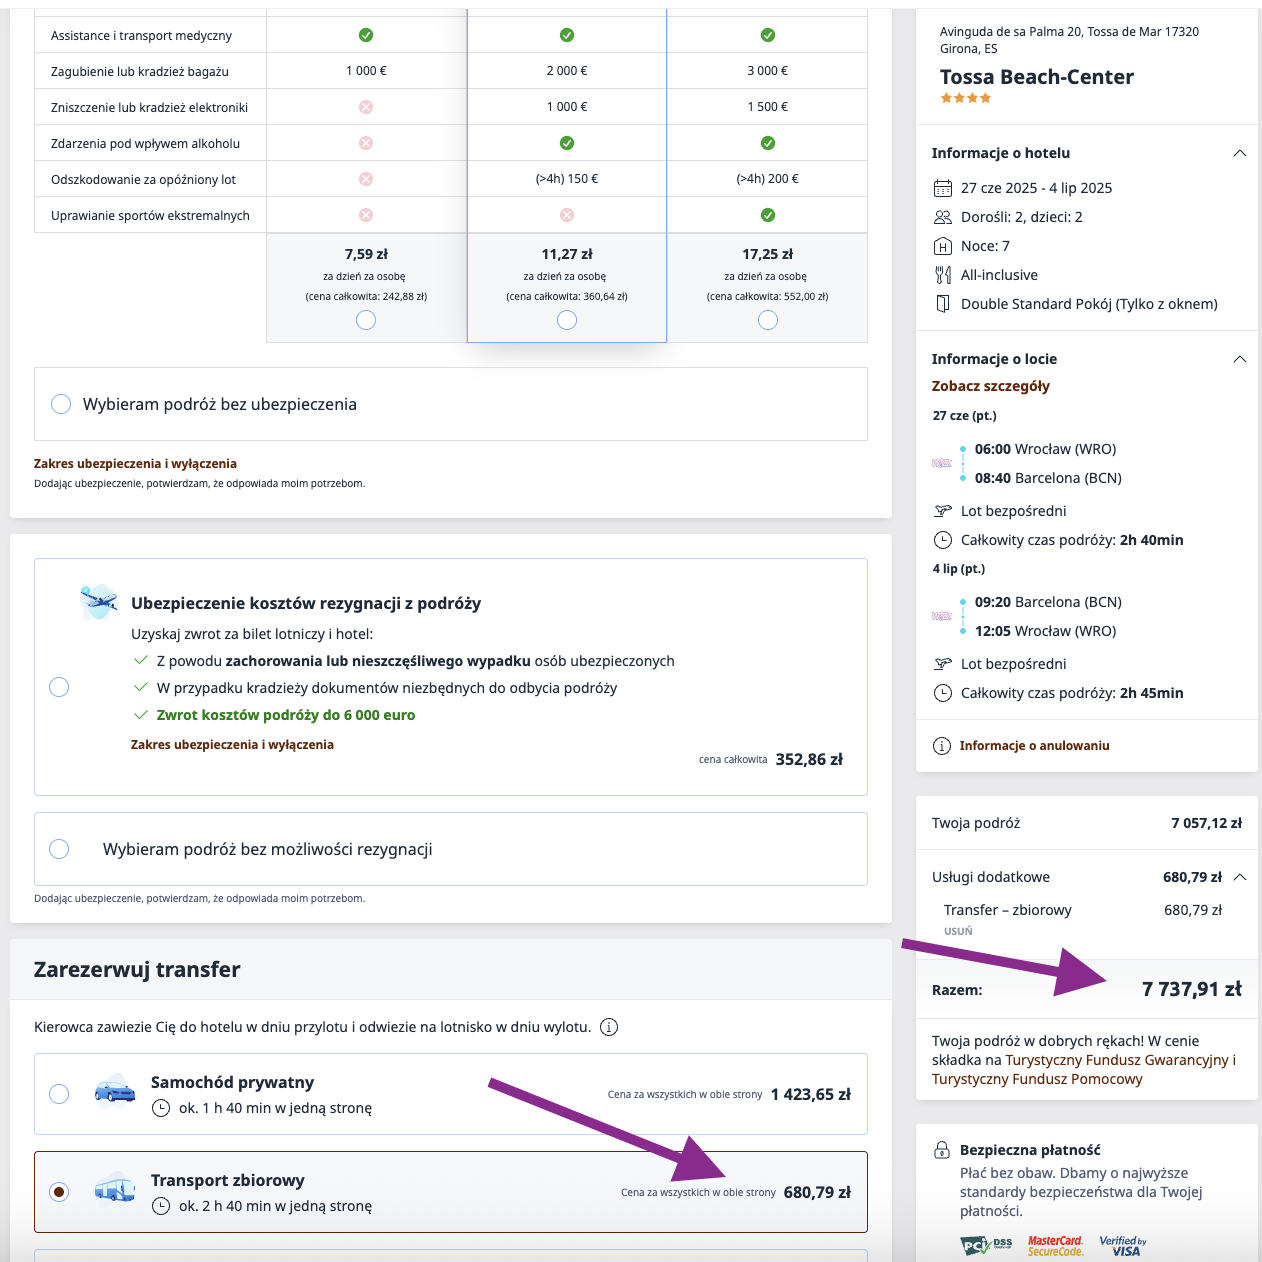Image resolution: width=1262 pixels, height=1262 pixels.
Task: Click the airplane cancellation insurance icon
Action: click(x=98, y=602)
